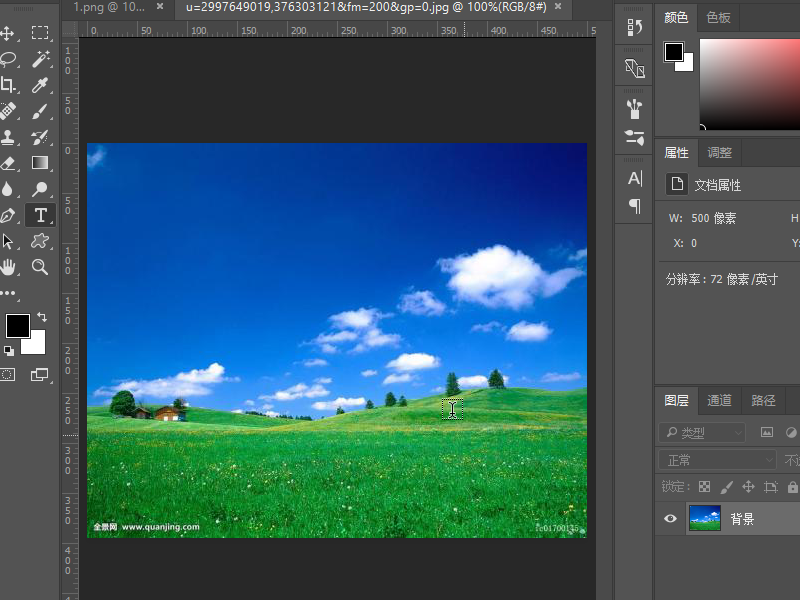Image resolution: width=800 pixels, height=600 pixels.
Task: Select the Rectangular Marquee tool
Action: (x=40, y=33)
